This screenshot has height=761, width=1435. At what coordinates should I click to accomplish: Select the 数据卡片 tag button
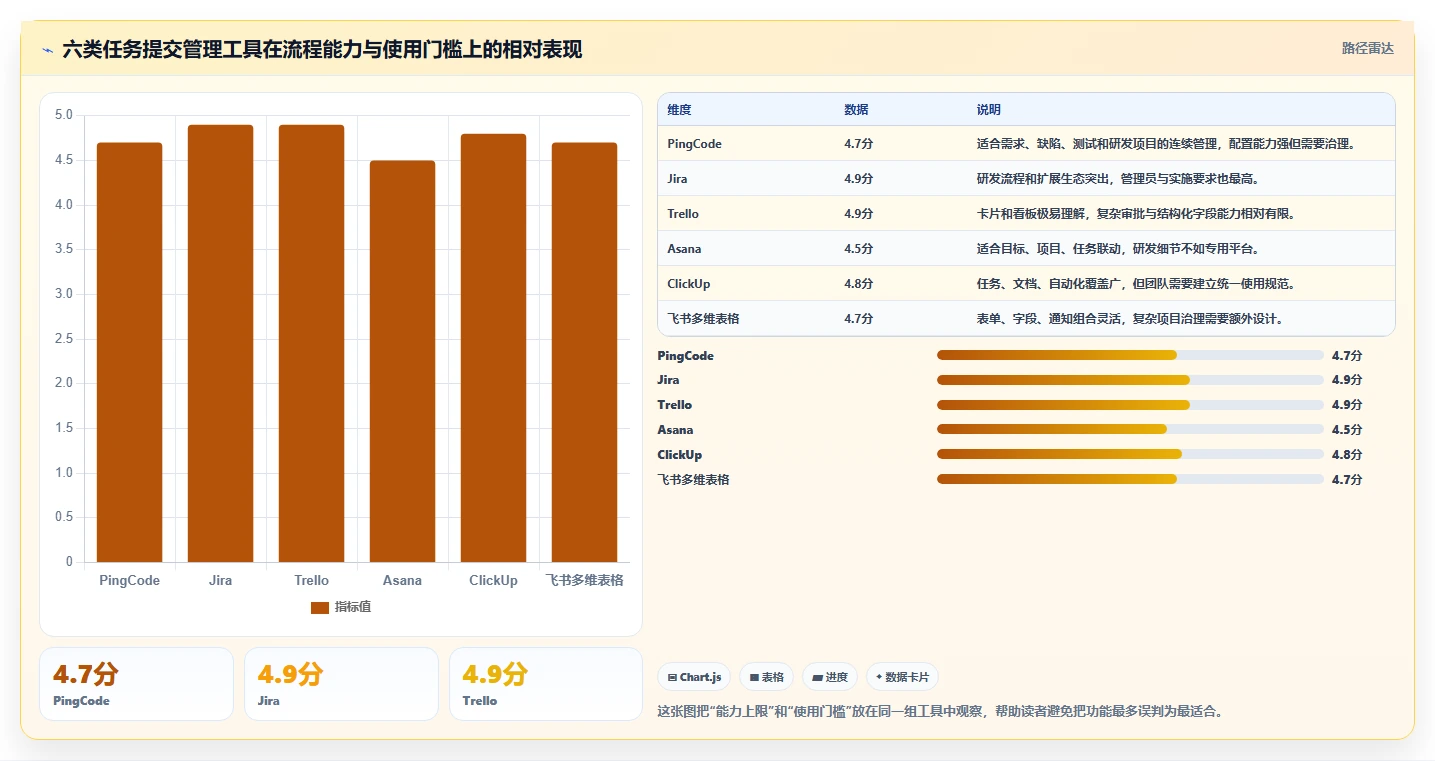902,677
